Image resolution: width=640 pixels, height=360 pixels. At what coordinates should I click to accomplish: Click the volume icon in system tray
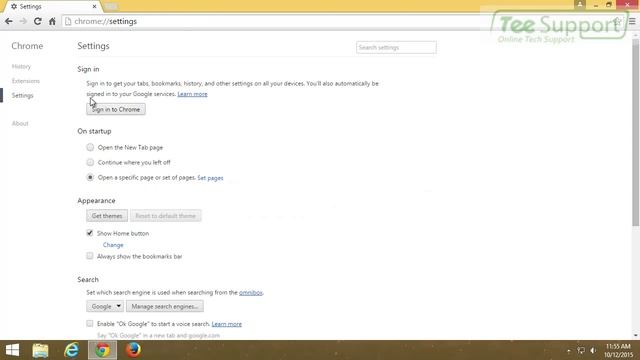coord(593,351)
